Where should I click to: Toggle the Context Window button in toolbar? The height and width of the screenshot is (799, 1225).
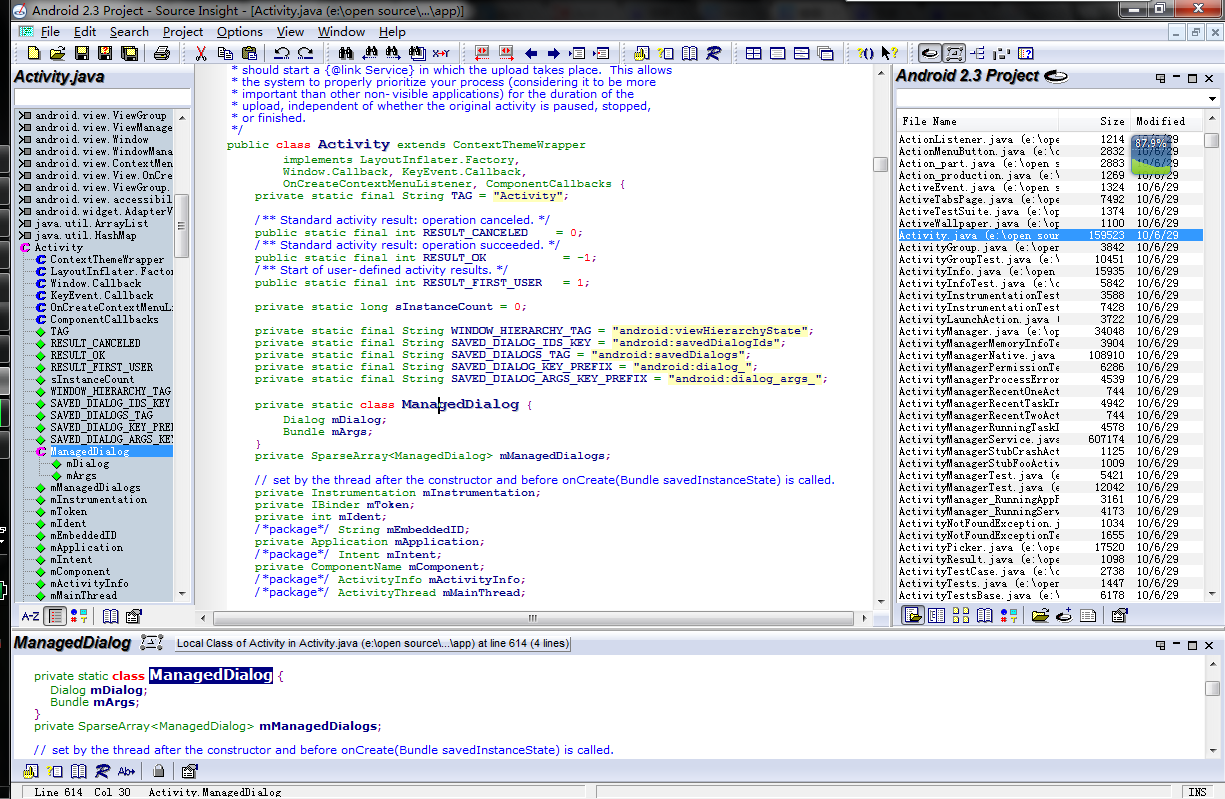(955, 53)
